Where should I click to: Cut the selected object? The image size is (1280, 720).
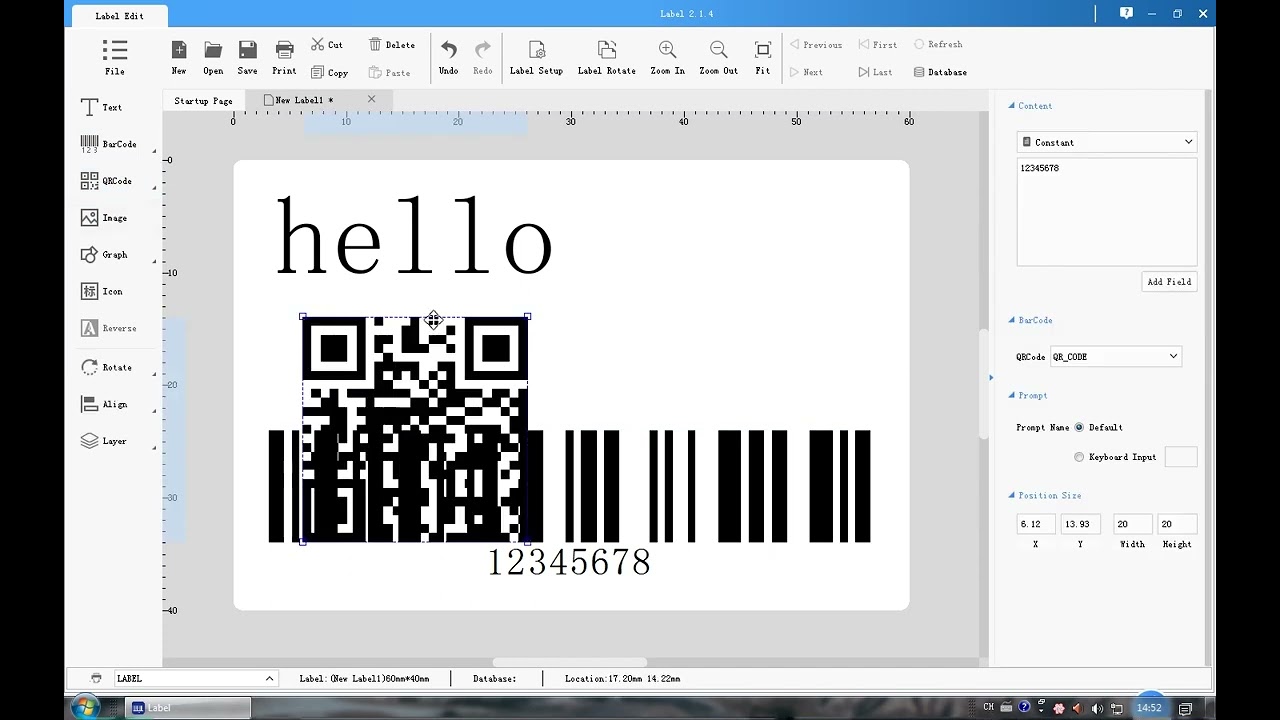(327, 45)
